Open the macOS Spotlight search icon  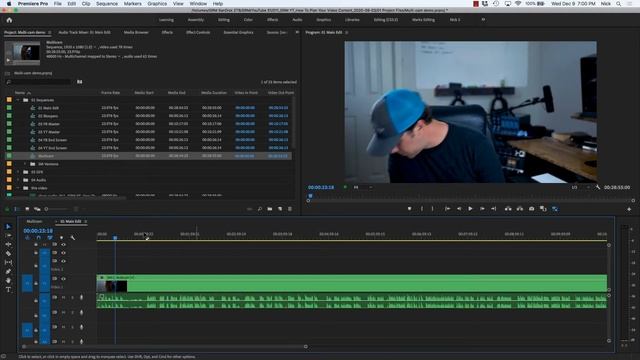[x=619, y=3]
